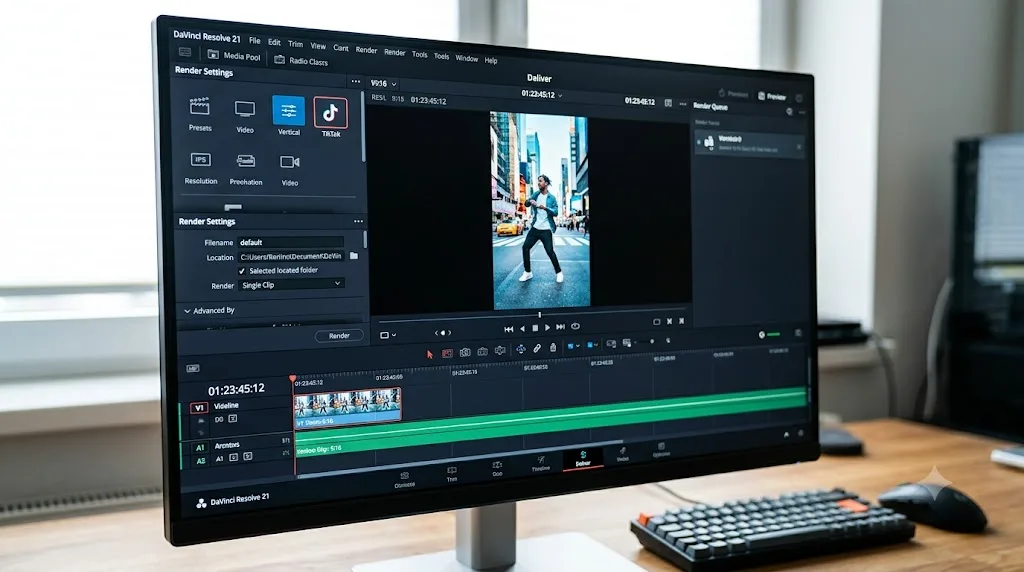Image resolution: width=1024 pixels, height=572 pixels.
Task: Click the Render Queue search icon
Action: point(789,112)
